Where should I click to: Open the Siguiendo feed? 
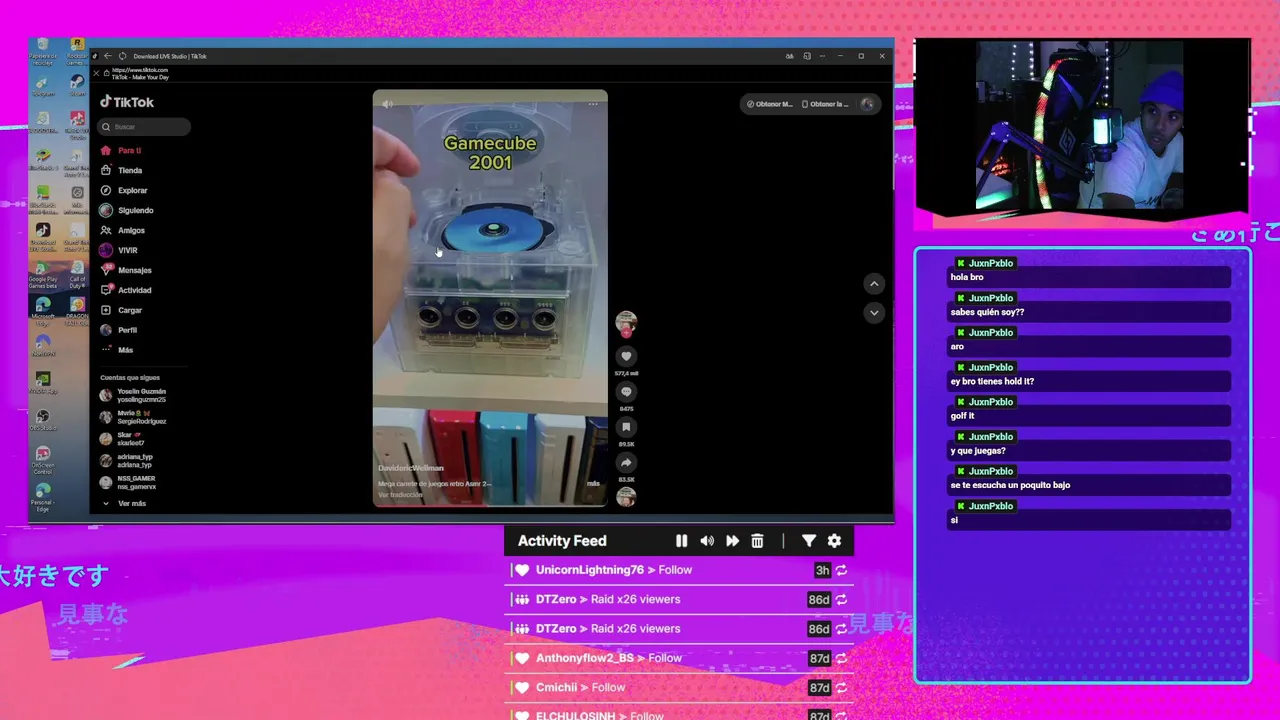(x=127, y=210)
